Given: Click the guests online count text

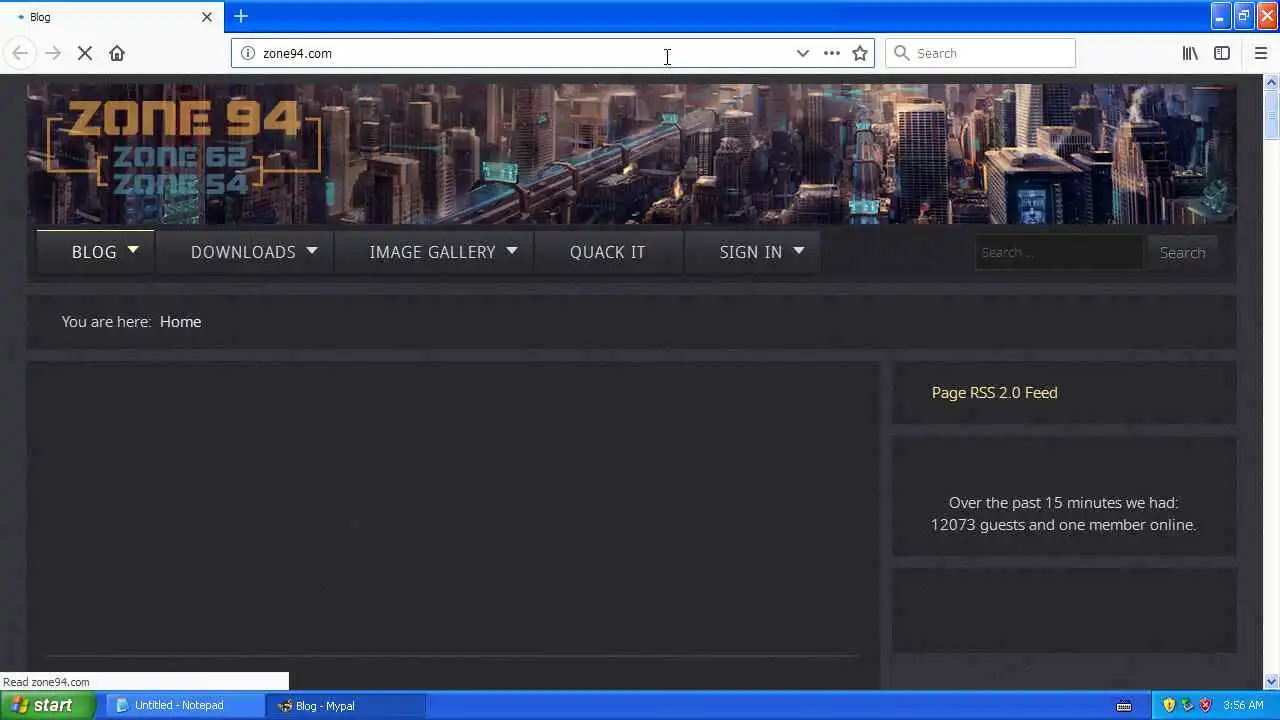Looking at the screenshot, I should point(1063,525).
